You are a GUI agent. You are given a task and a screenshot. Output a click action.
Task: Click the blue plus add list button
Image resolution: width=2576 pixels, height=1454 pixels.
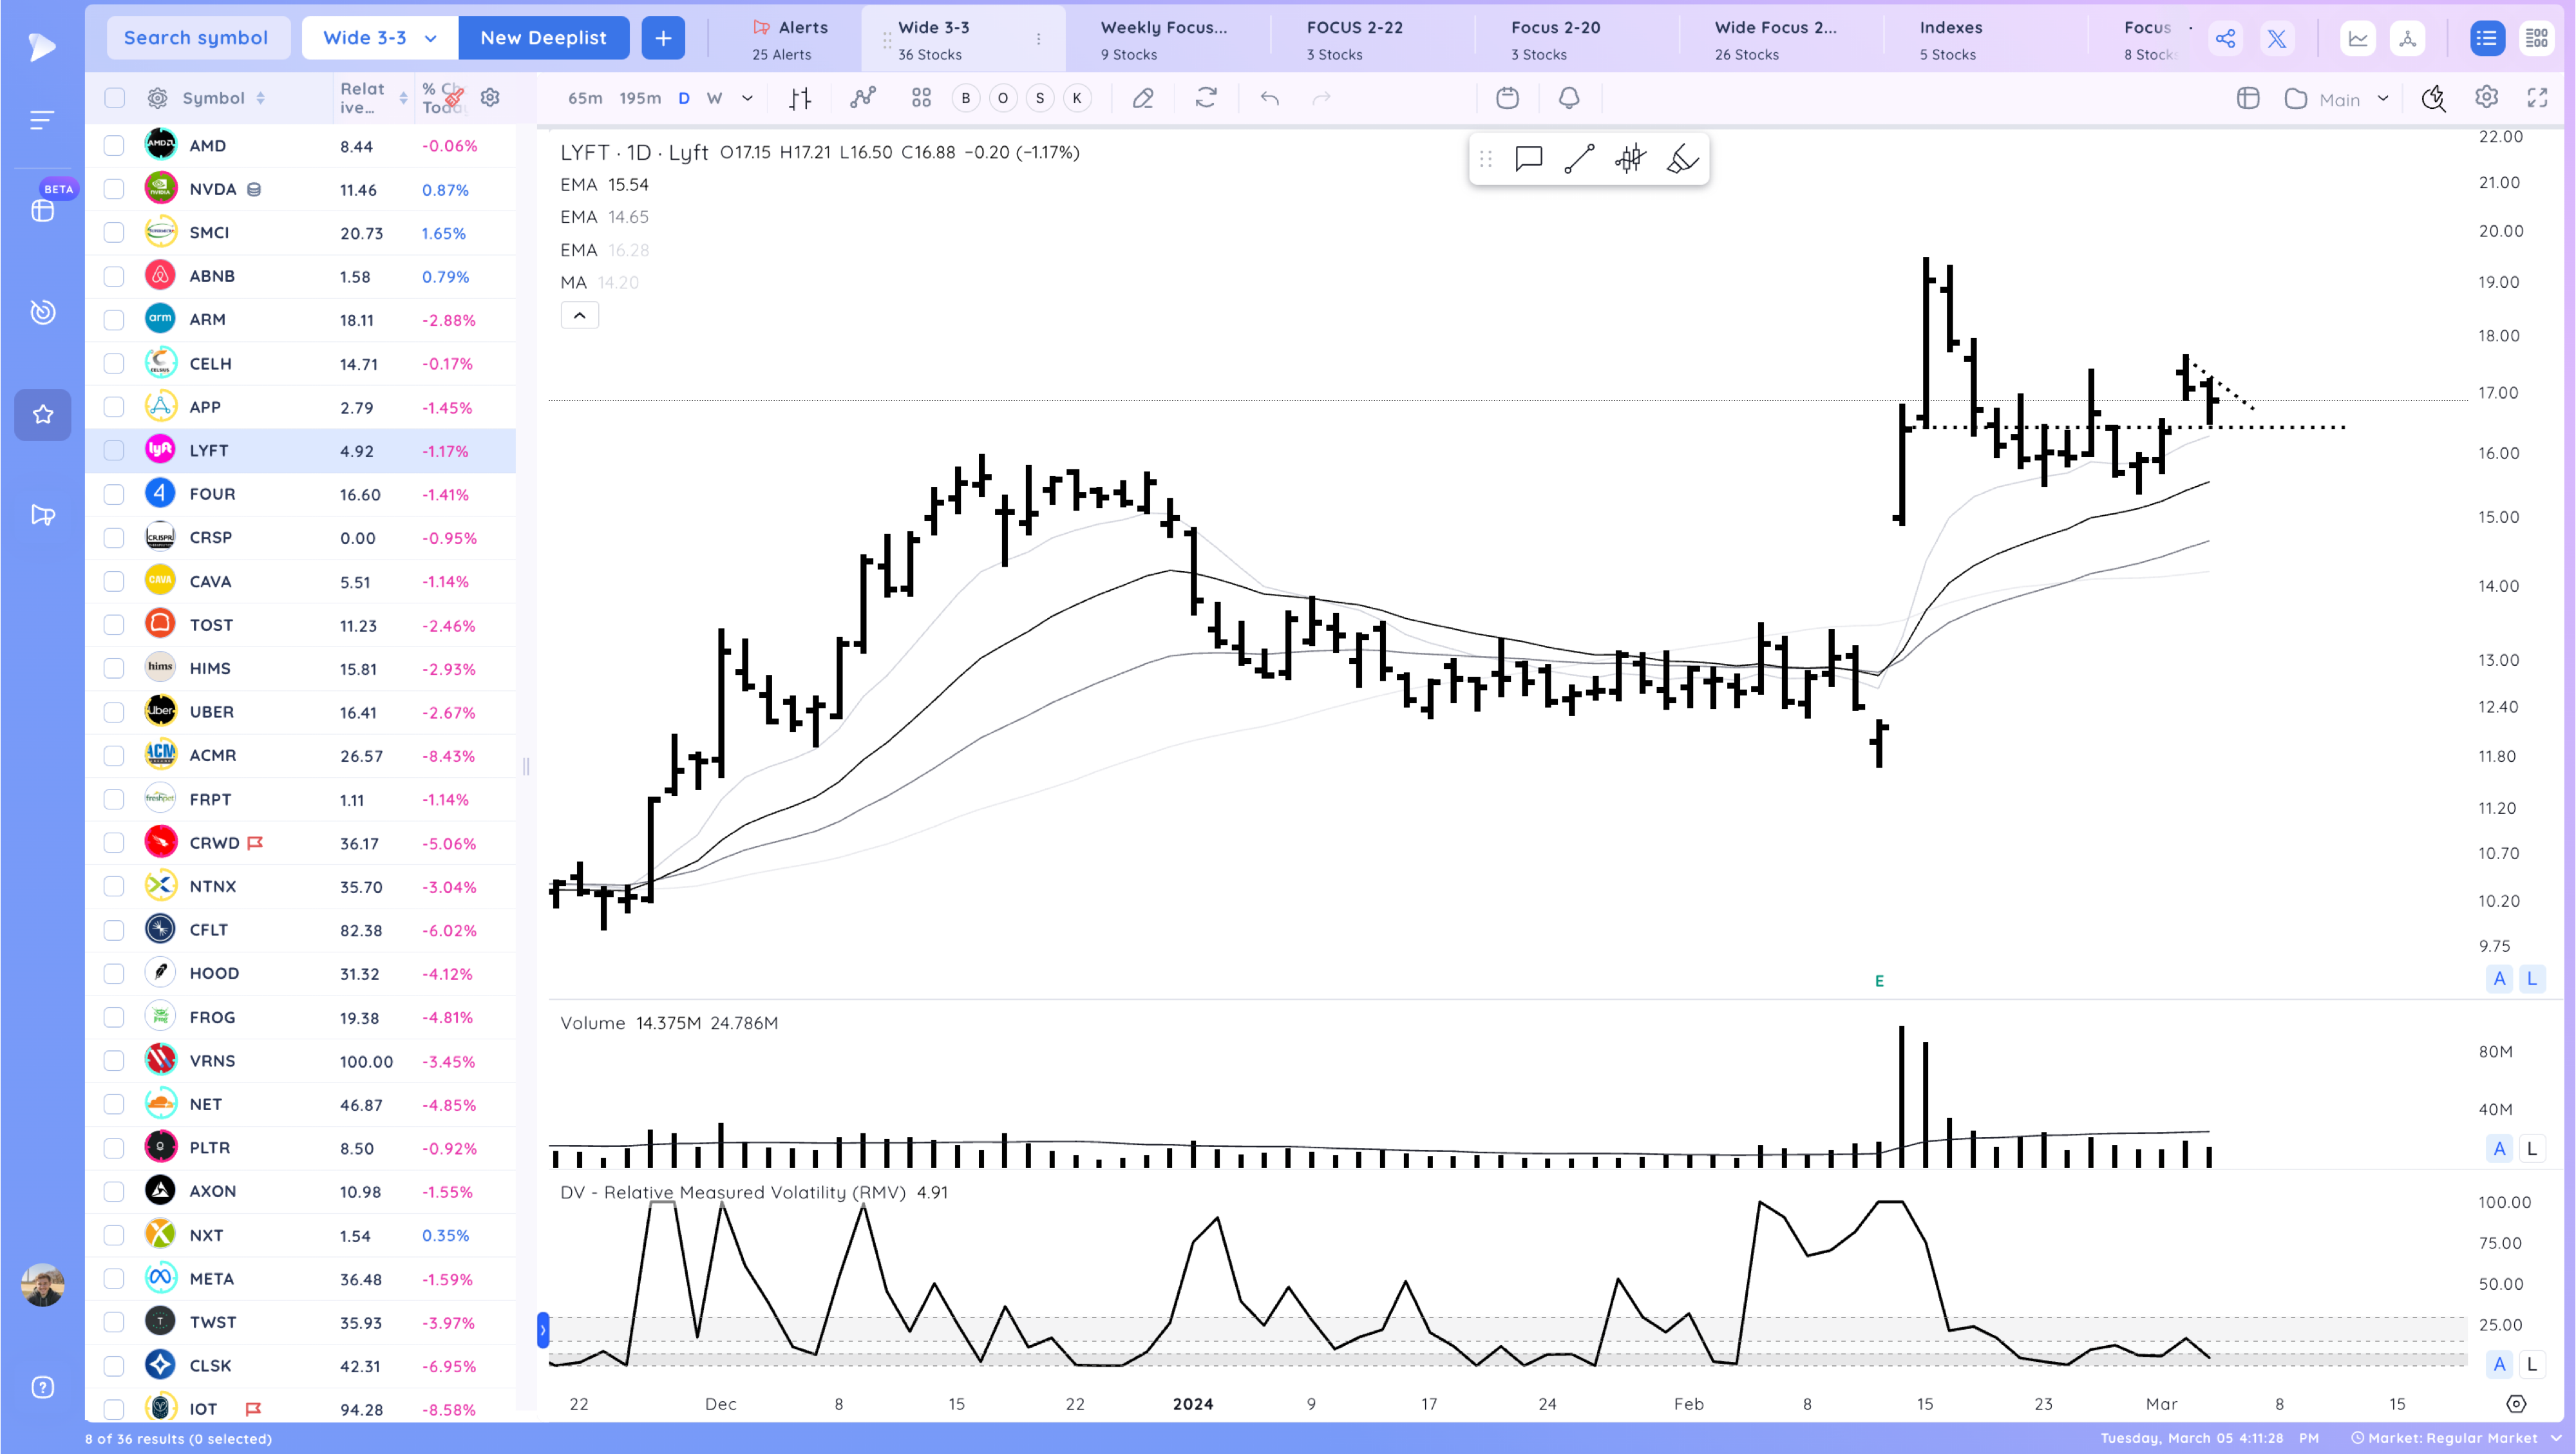click(x=663, y=38)
